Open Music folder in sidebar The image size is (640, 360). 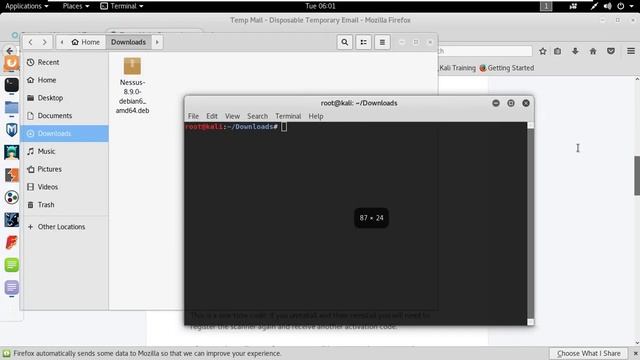64,151
